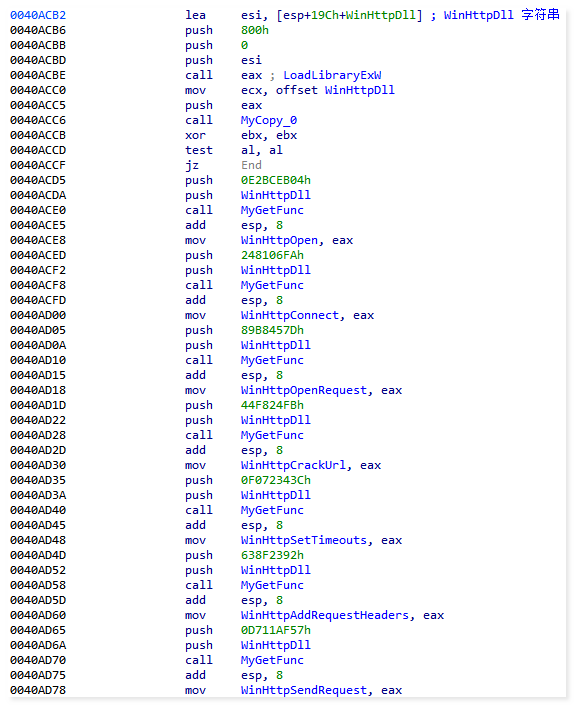The width and height of the screenshot is (574, 705).
Task: Select address 0040AD60
Action: (38, 615)
